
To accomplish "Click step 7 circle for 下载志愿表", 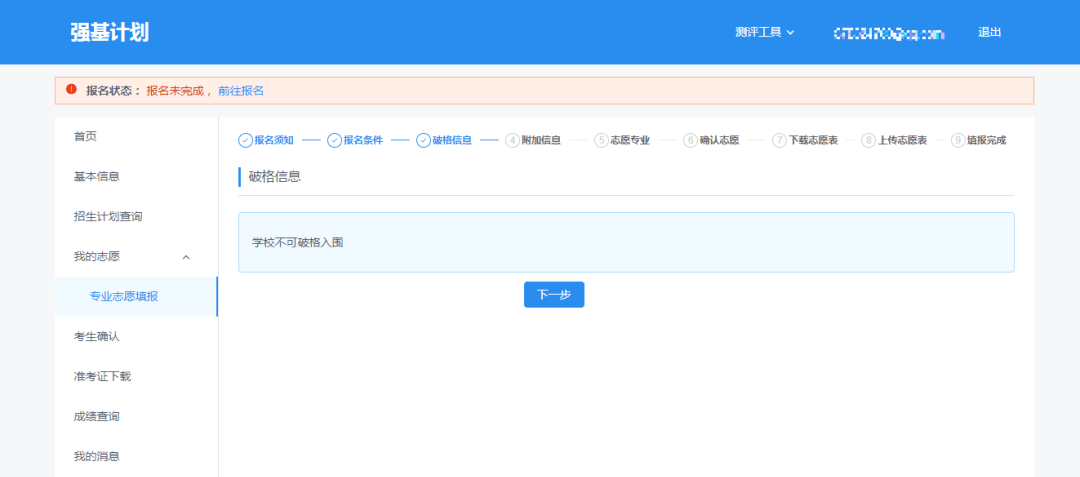I will 779,140.
